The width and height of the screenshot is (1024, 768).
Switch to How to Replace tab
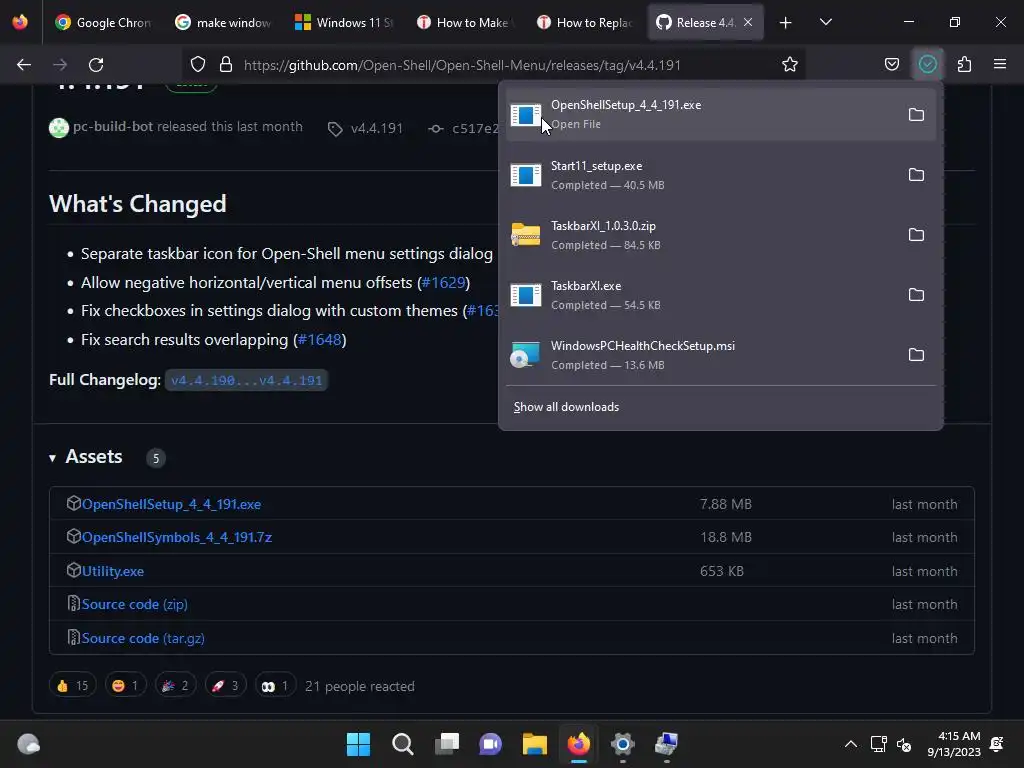(584, 23)
